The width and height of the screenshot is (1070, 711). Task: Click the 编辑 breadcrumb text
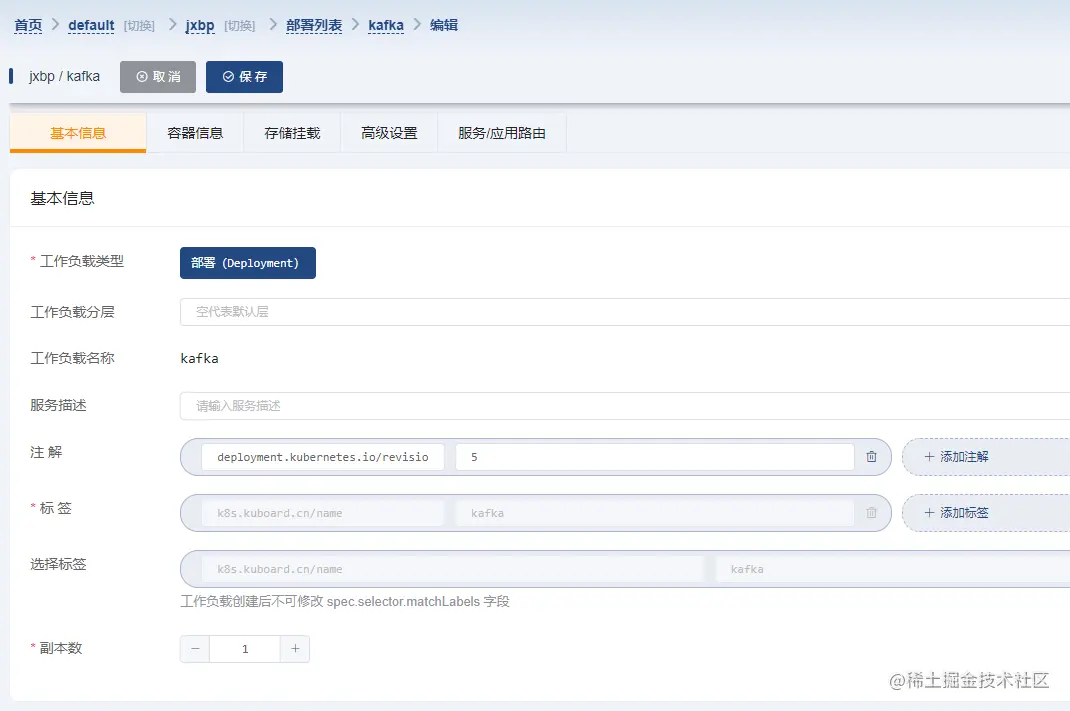tap(444, 25)
